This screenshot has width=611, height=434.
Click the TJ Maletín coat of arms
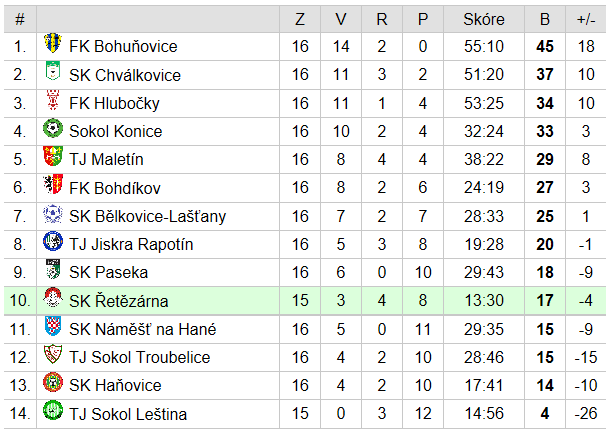(53, 156)
